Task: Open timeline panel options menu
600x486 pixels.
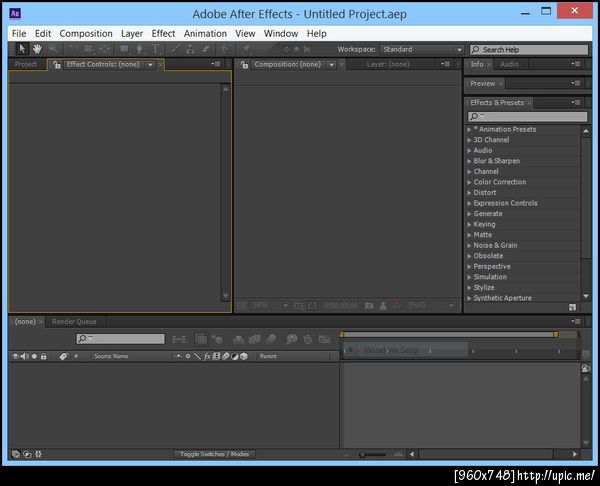Action: [576, 321]
